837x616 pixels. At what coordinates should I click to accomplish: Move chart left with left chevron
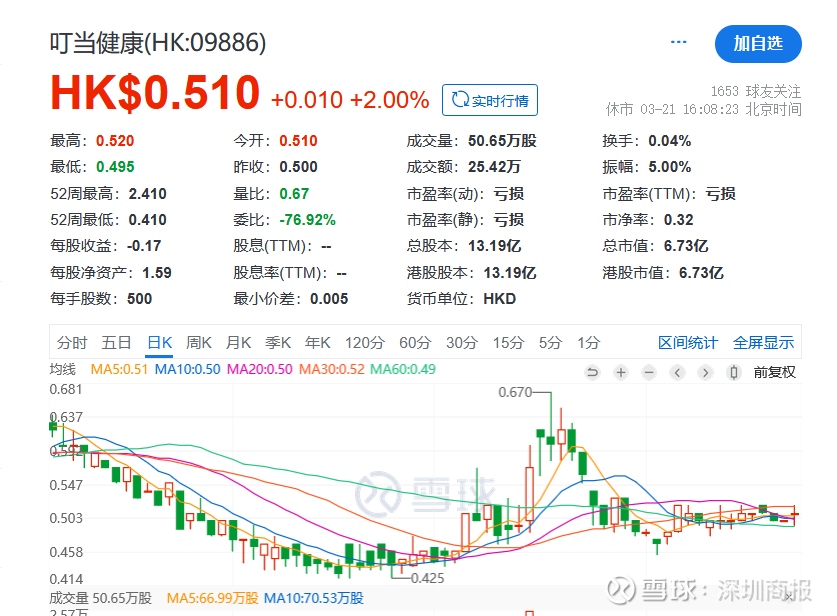(677, 372)
